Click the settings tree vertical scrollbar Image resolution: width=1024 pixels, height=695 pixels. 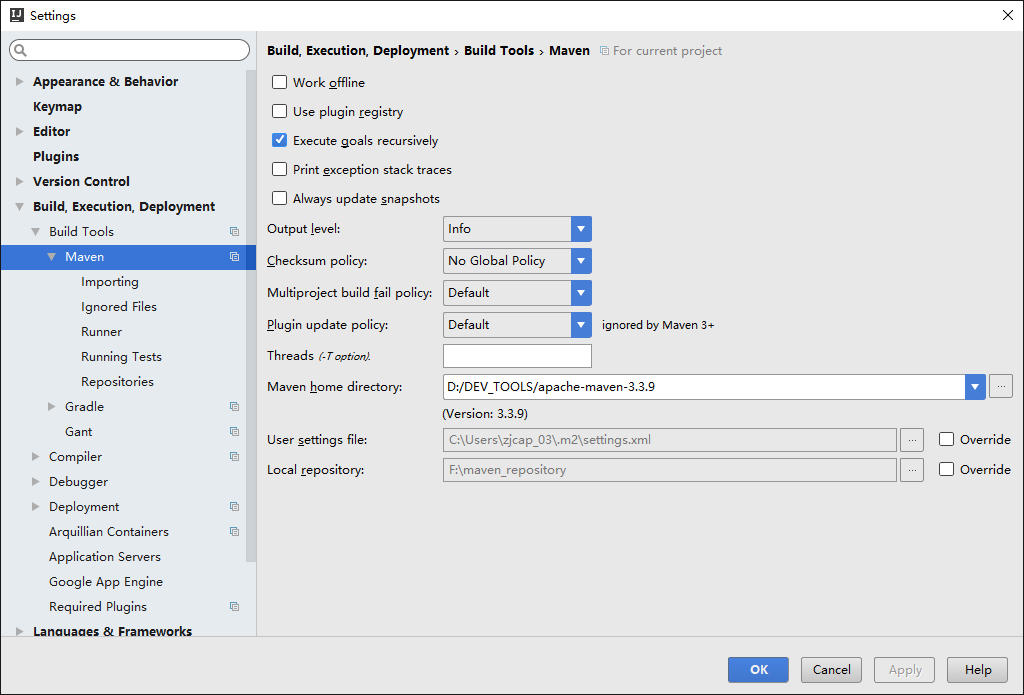pyautogui.click(x=251, y=315)
